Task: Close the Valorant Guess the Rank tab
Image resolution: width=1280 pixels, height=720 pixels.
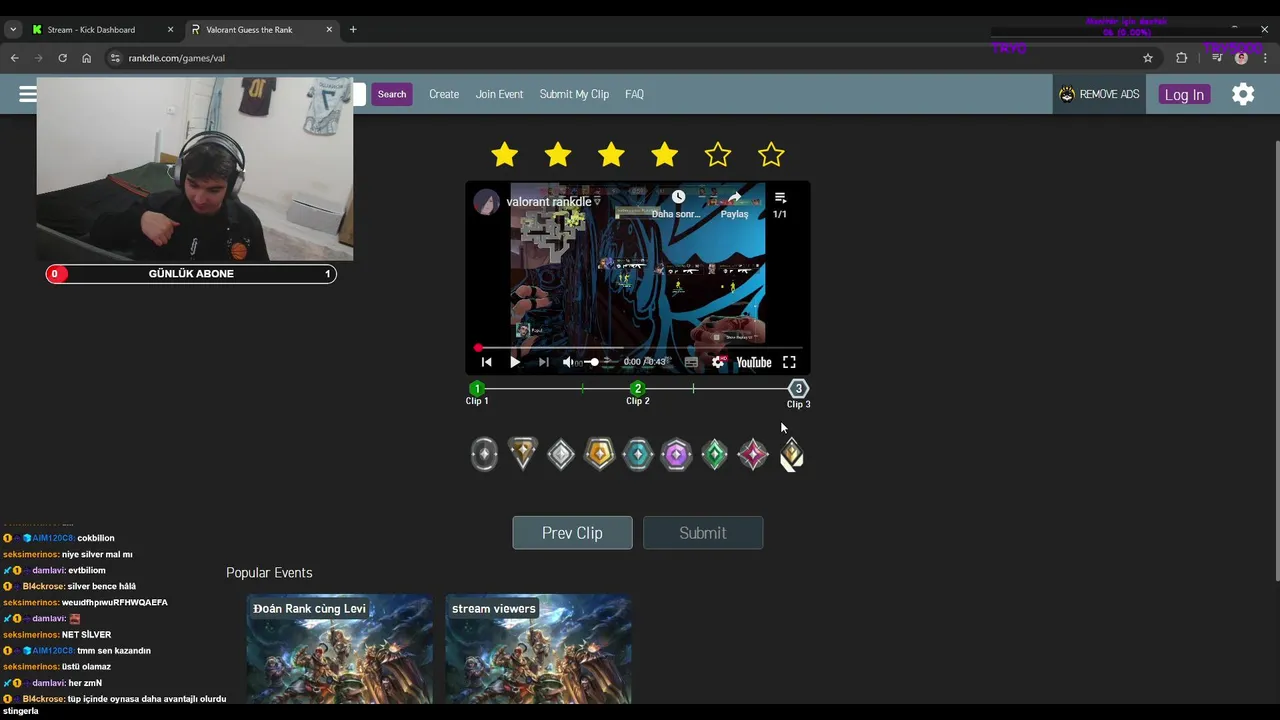Action: tap(329, 30)
